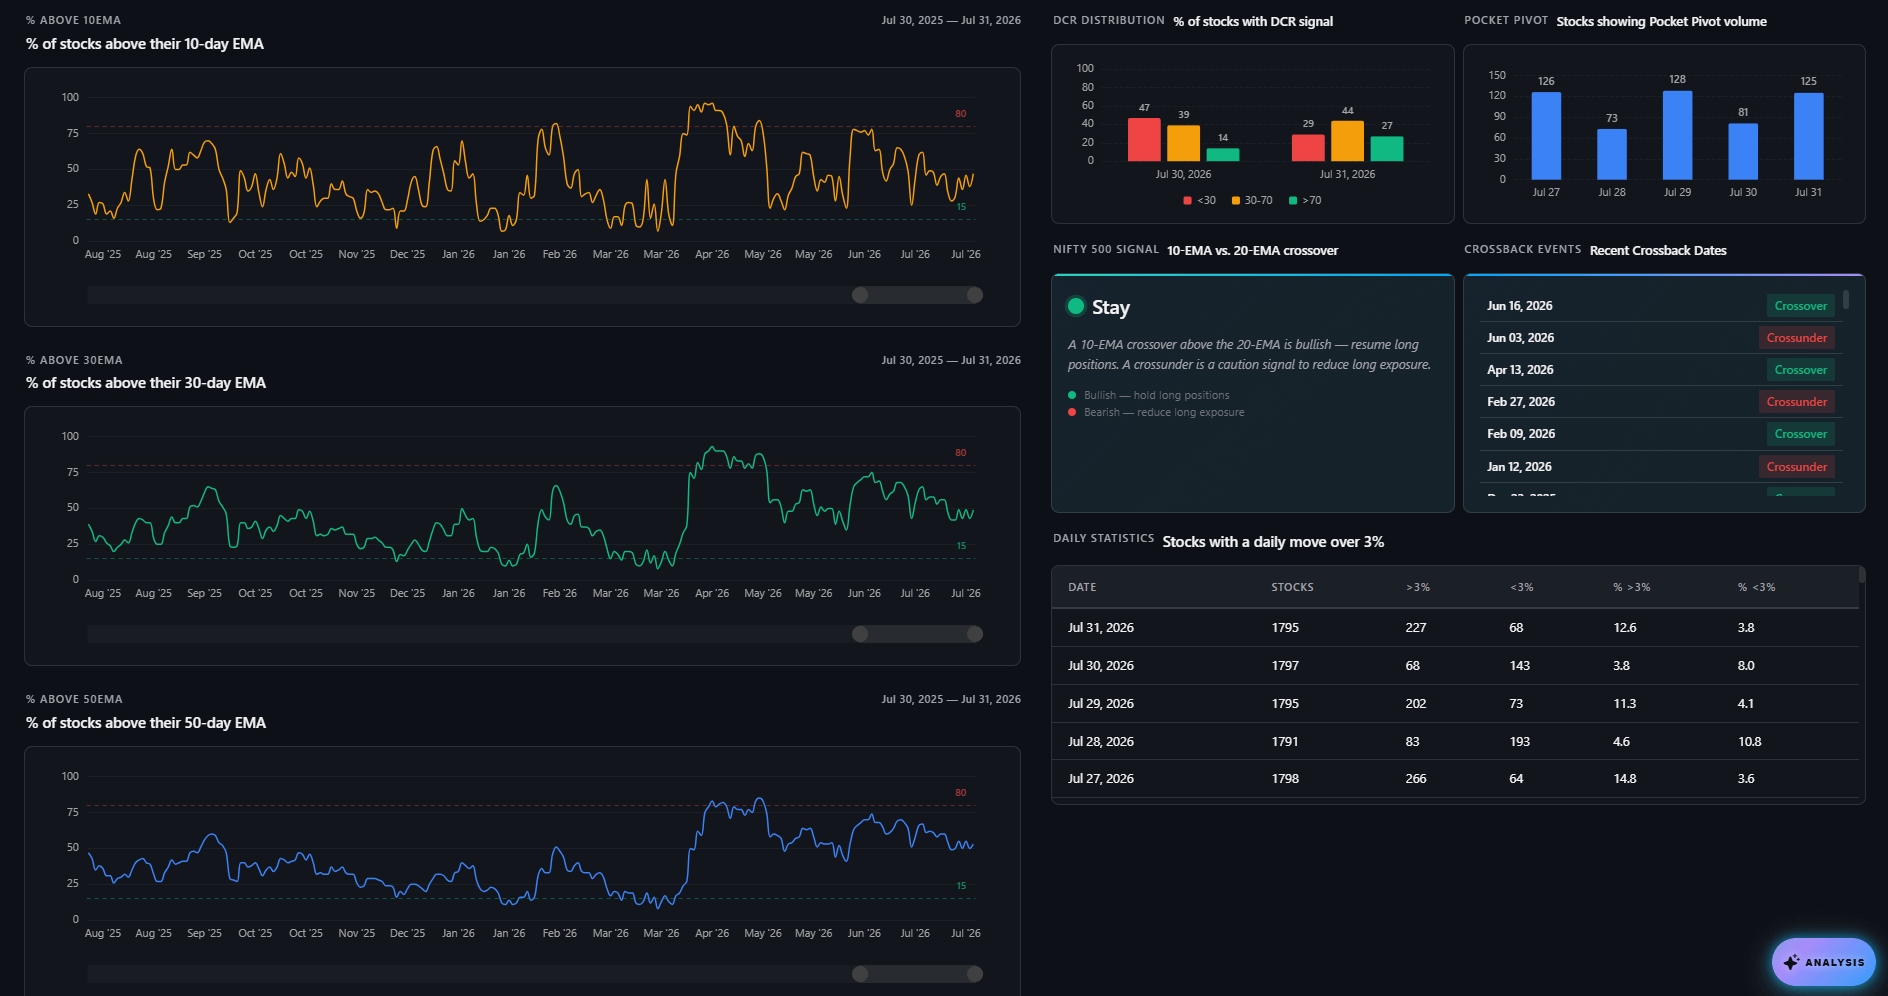The width and height of the screenshot is (1888, 996).
Task: Click the crossback events list scrollbar
Action: (x=1846, y=299)
